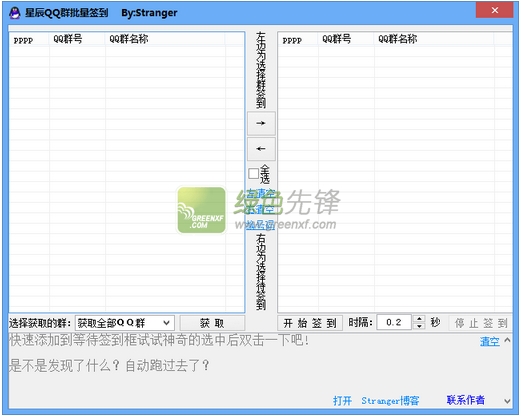
Task: Click the 右清空 link
Action: pos(261,209)
